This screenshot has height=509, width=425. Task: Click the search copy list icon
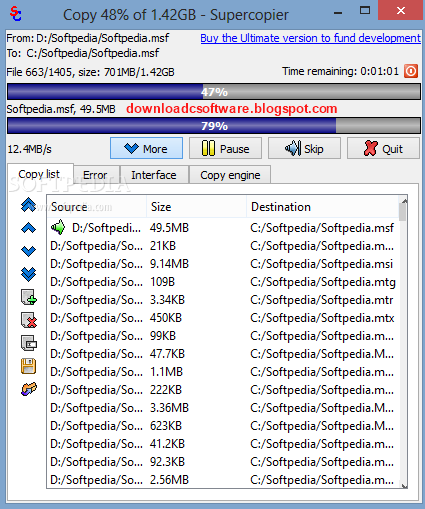[29, 343]
